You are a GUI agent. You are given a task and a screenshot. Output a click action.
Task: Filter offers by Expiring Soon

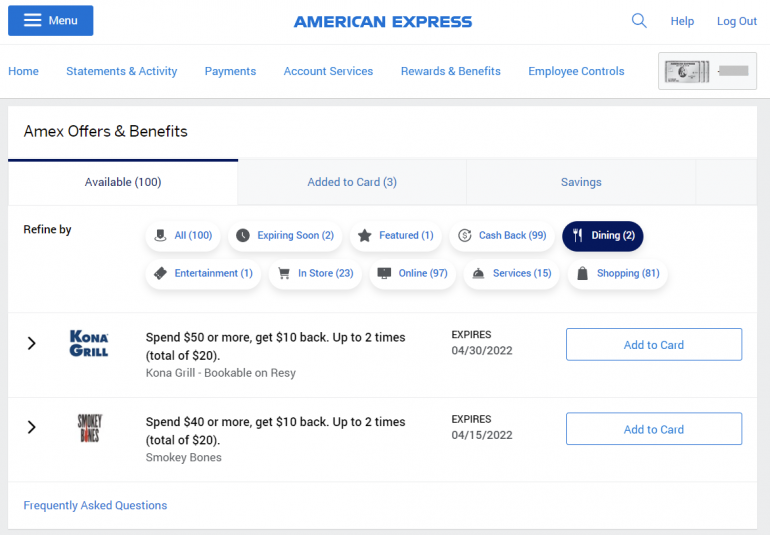(x=285, y=236)
